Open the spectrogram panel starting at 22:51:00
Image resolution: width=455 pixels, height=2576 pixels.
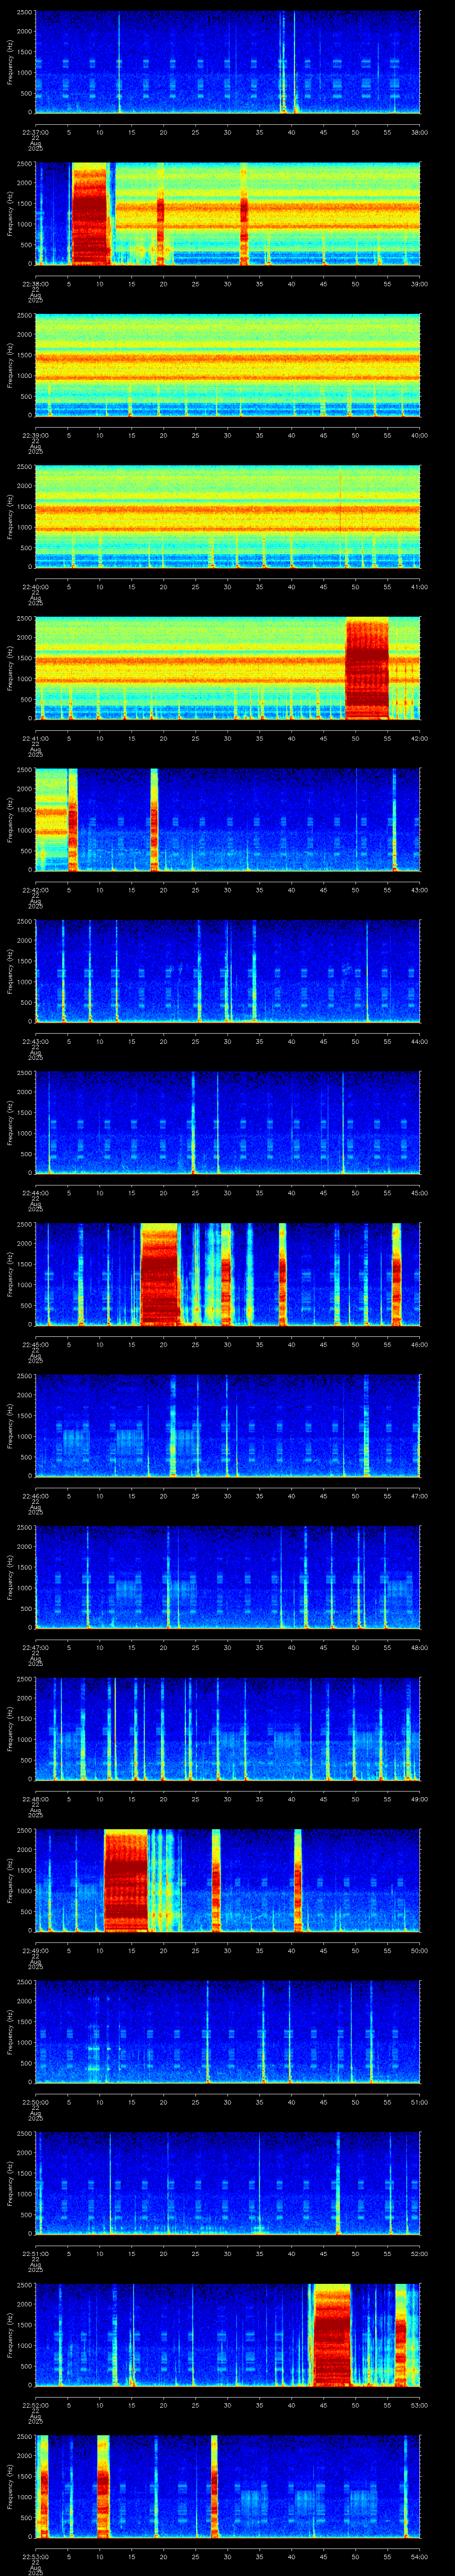[228, 2183]
